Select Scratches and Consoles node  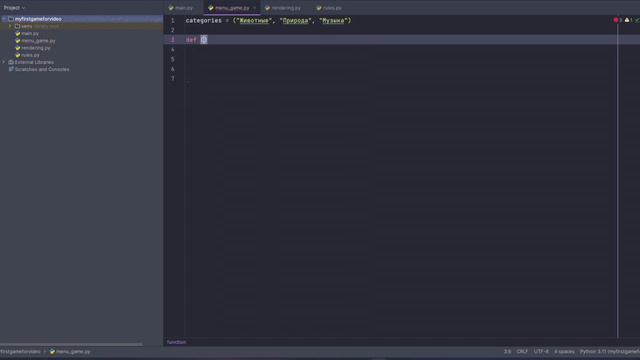42,69
